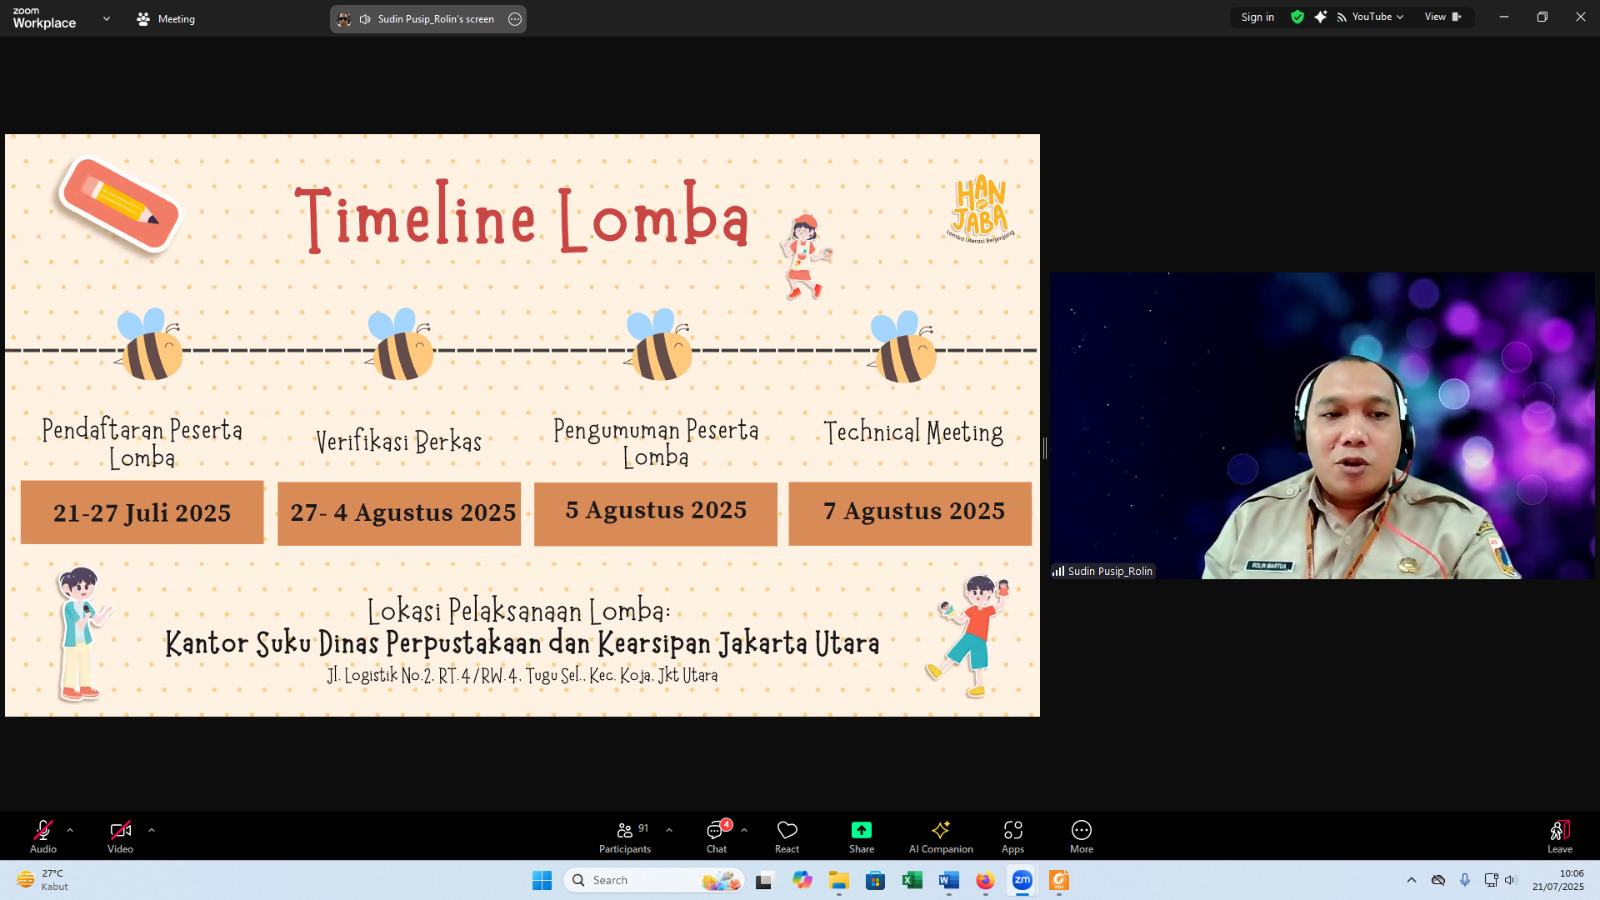Expand the YouTube caption language dropdown

pos(1399,16)
